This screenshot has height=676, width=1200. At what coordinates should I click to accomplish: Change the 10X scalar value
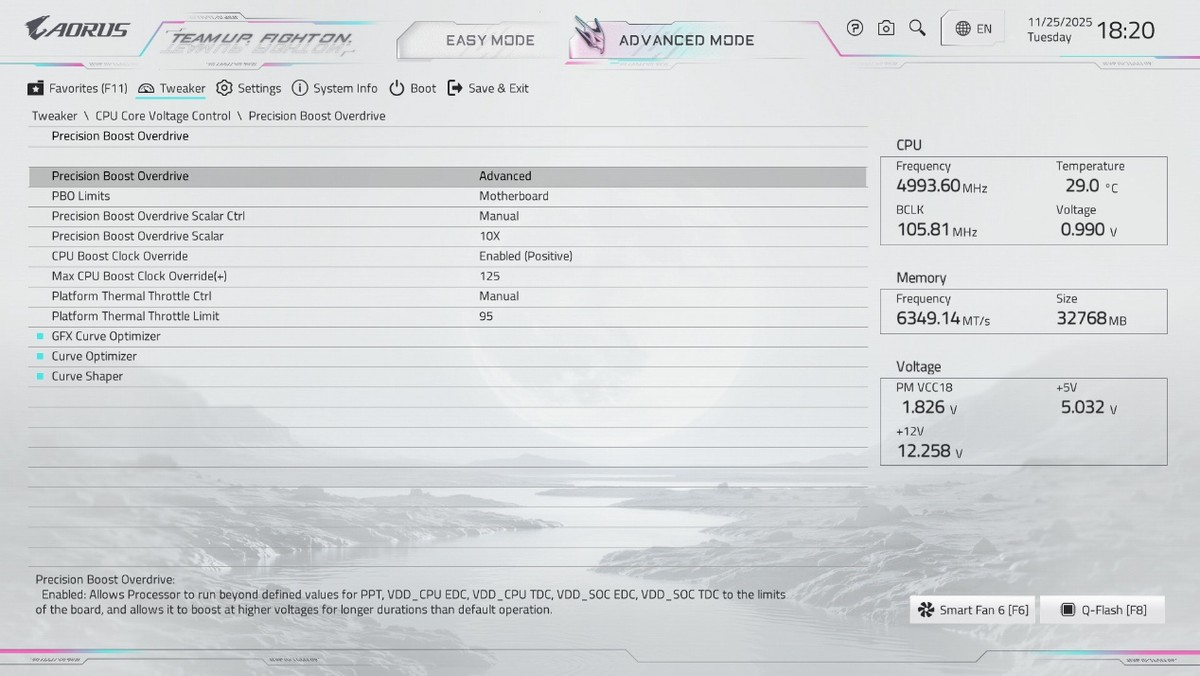(489, 236)
